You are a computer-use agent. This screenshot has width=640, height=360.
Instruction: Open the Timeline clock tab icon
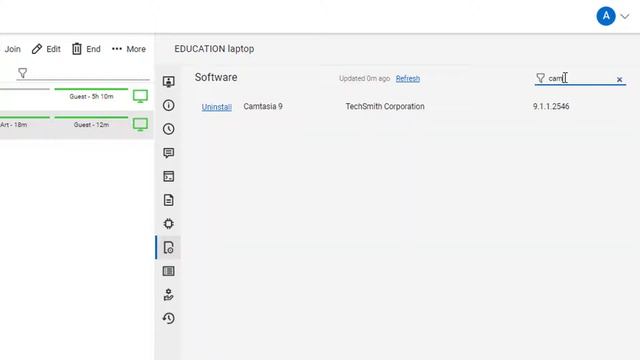(169, 129)
